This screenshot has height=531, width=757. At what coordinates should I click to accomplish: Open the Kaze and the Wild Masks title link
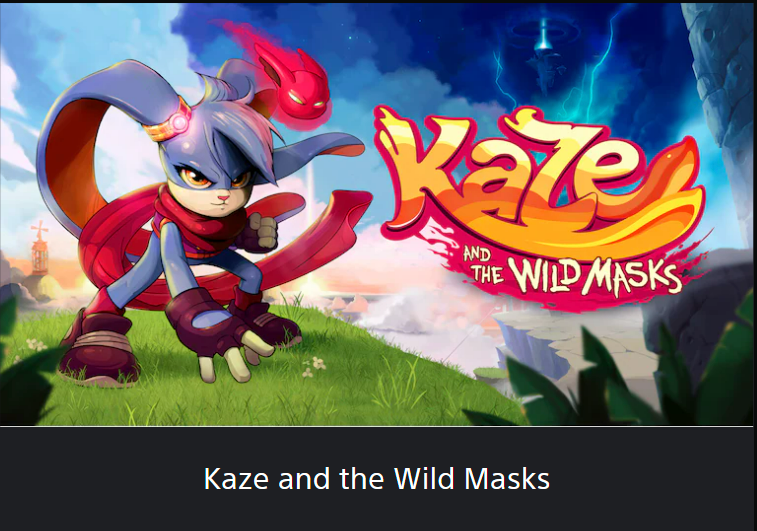(x=377, y=478)
